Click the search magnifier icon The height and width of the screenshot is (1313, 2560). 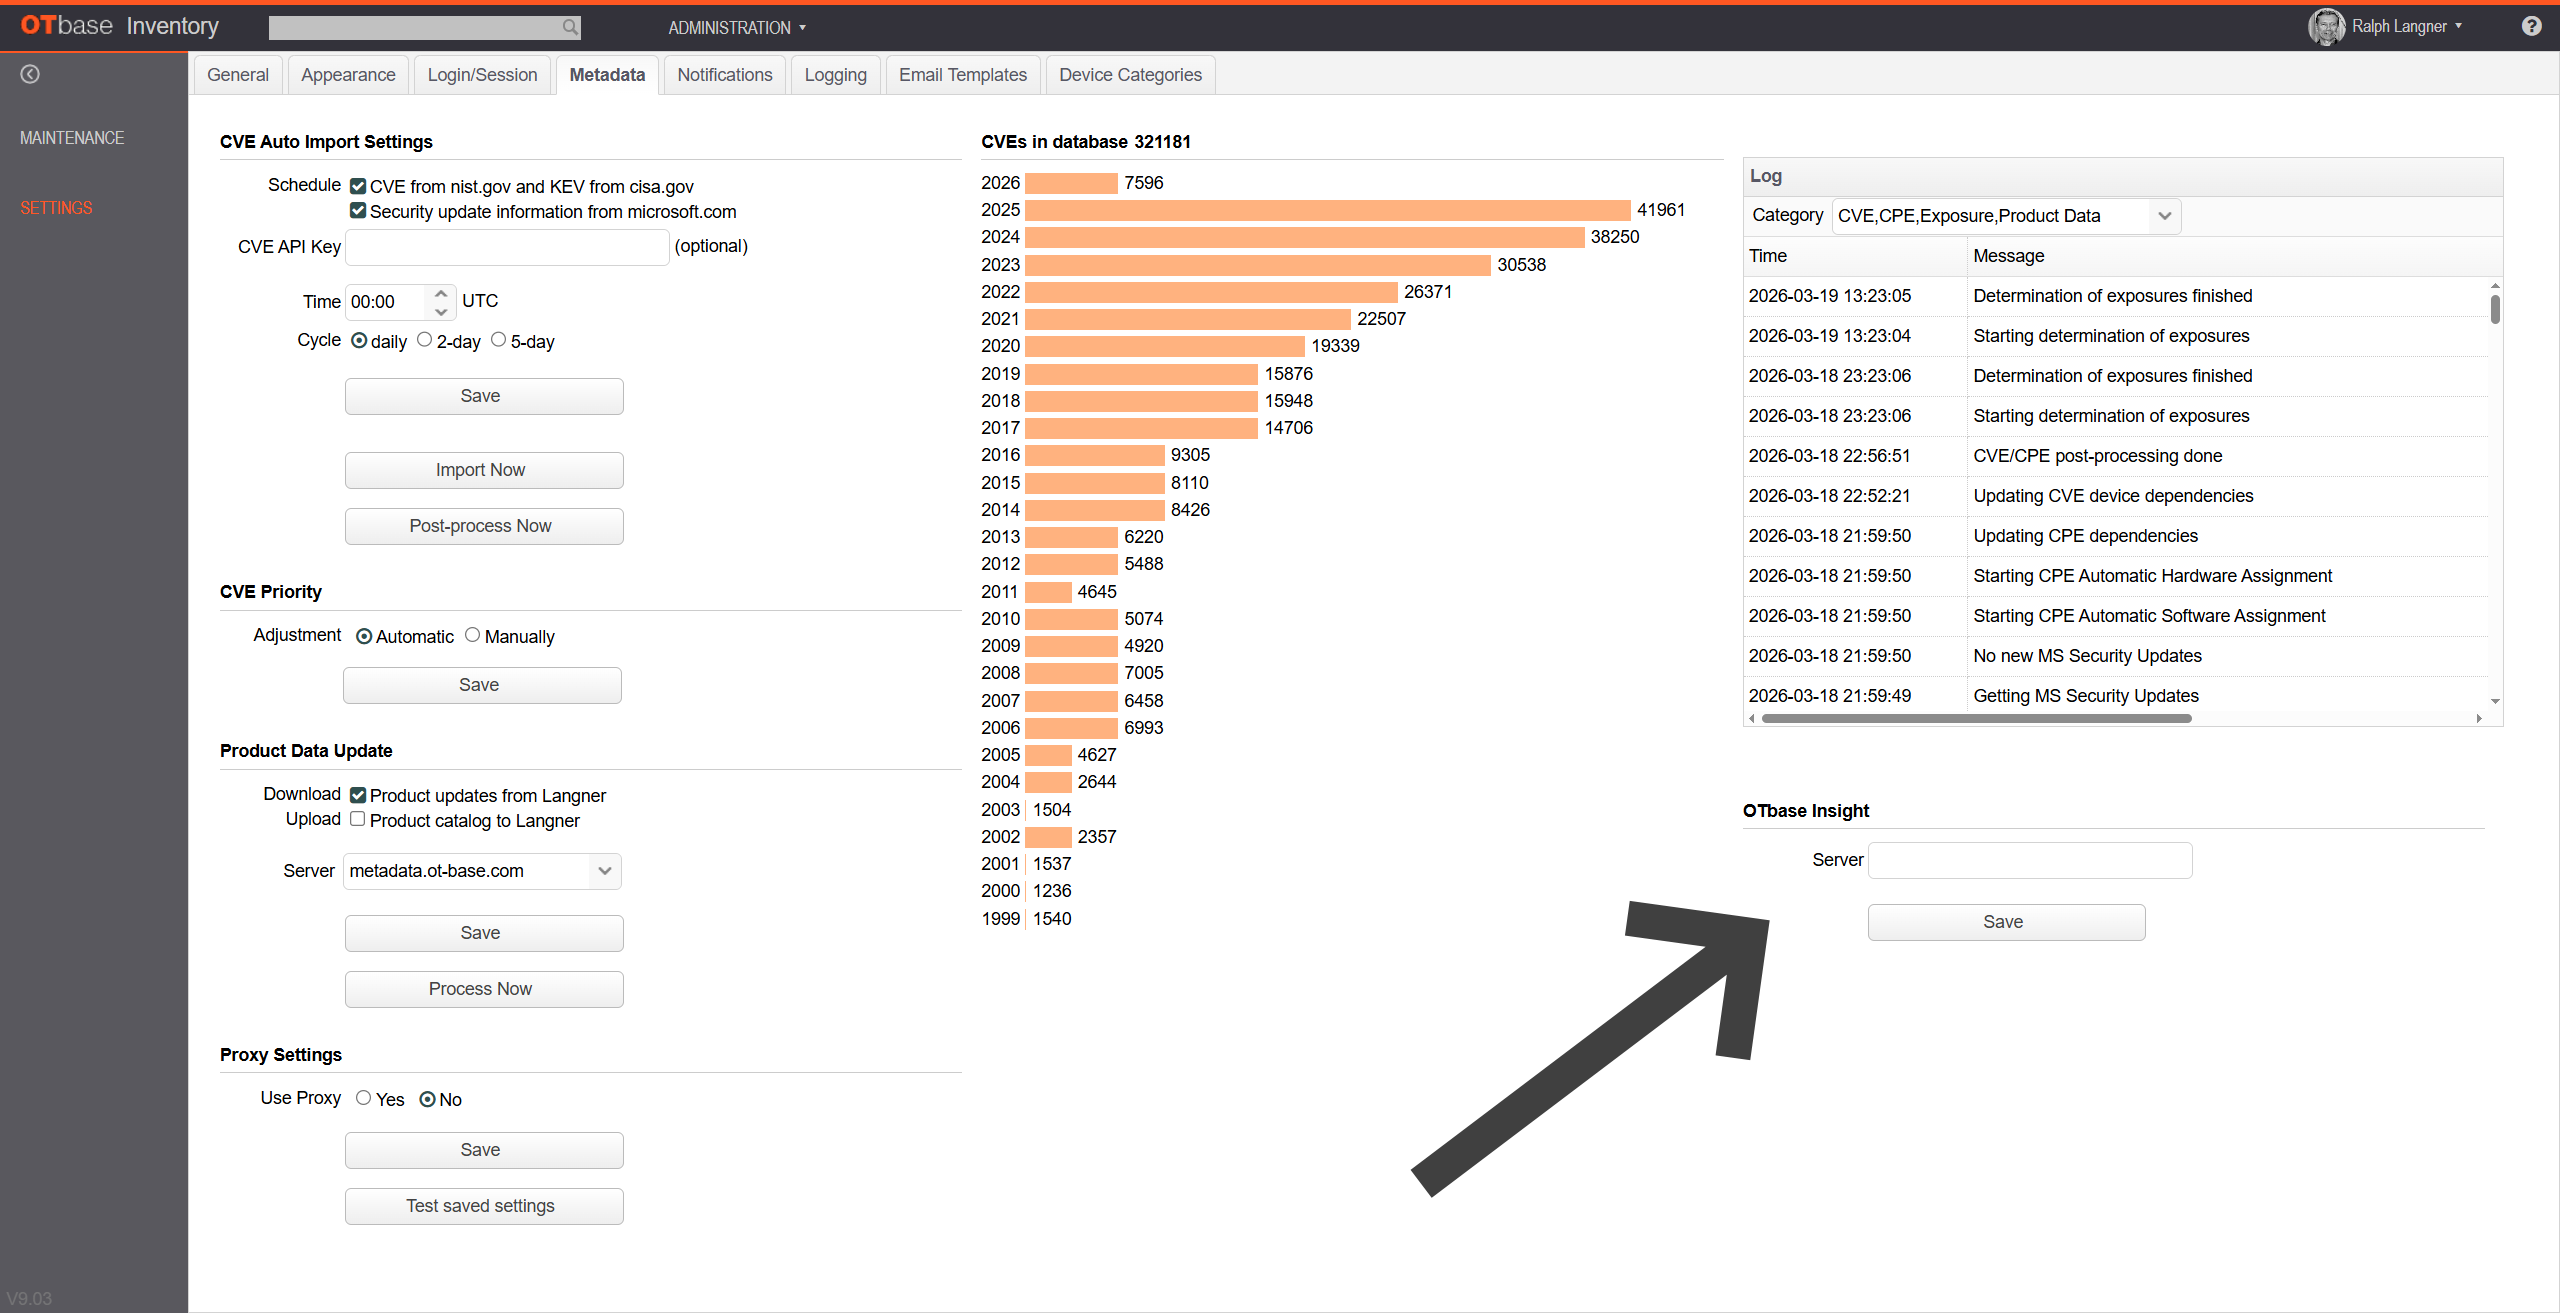pyautogui.click(x=569, y=27)
